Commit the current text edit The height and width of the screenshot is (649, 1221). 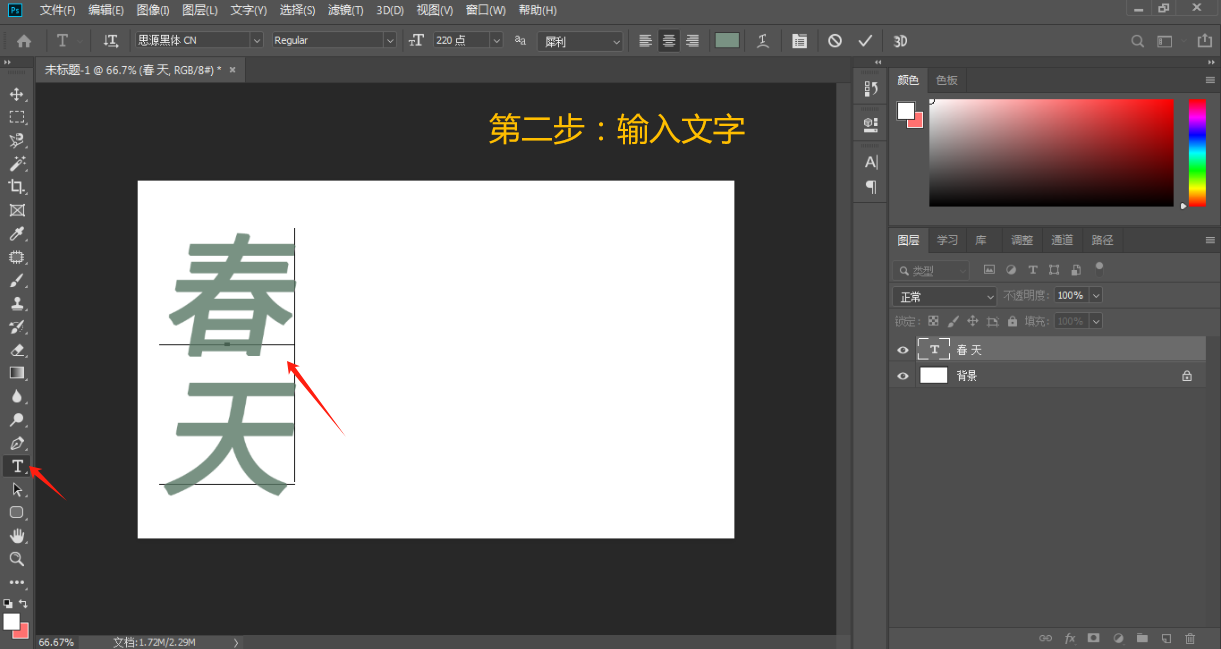[865, 41]
